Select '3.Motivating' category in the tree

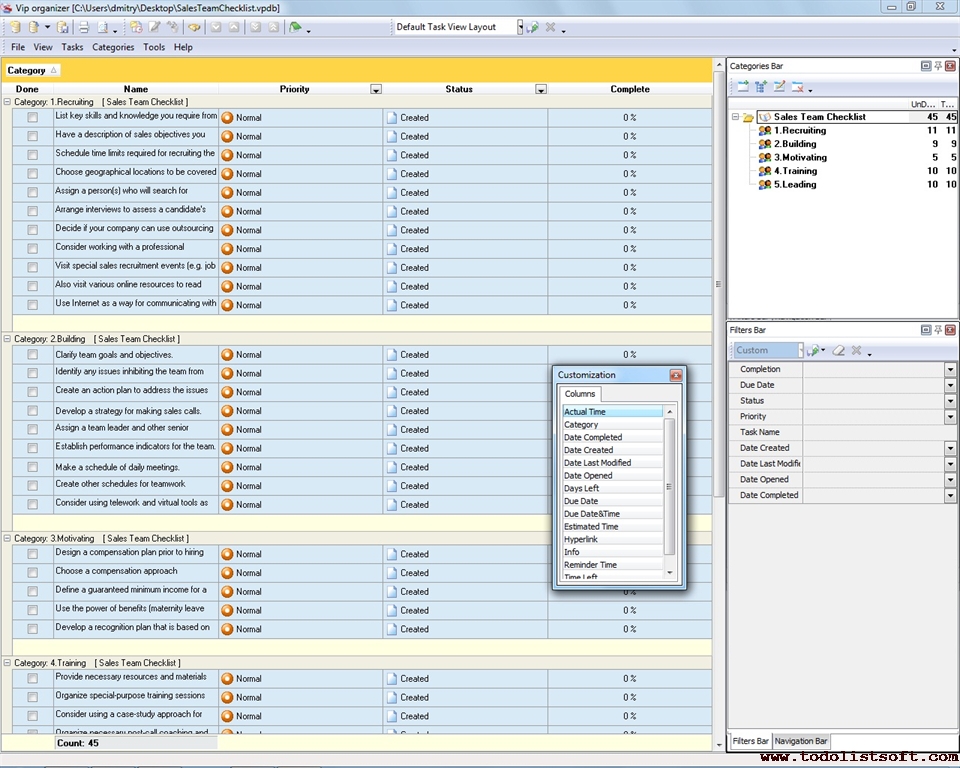pos(800,157)
